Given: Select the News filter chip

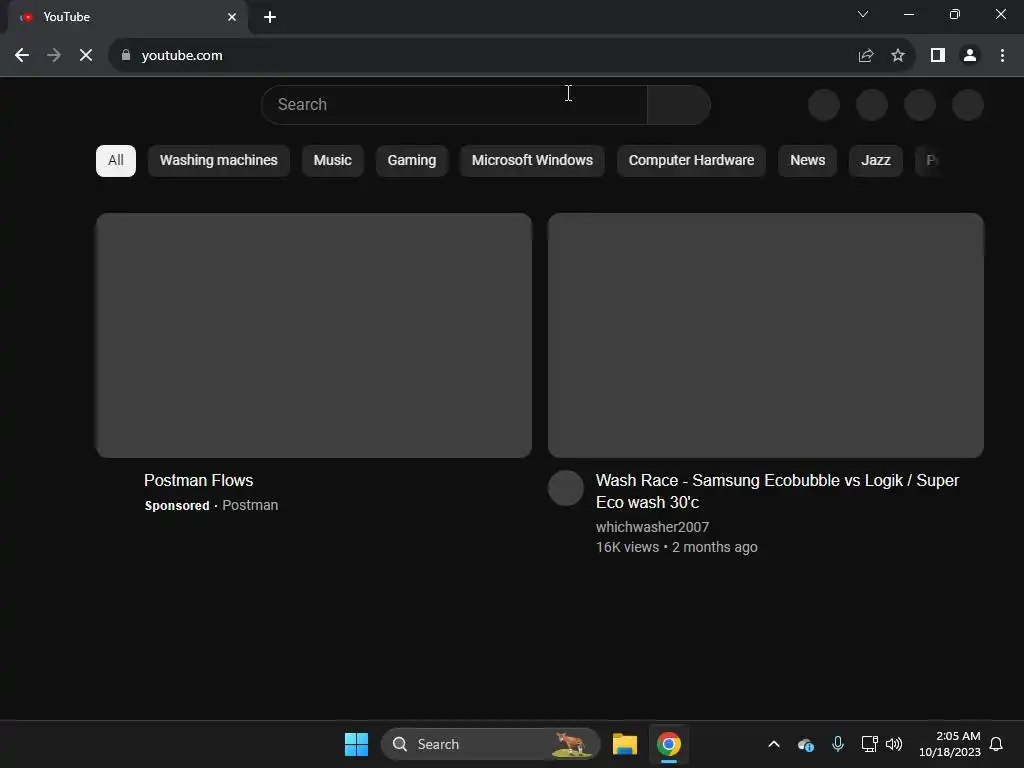Looking at the screenshot, I should [x=807, y=161].
